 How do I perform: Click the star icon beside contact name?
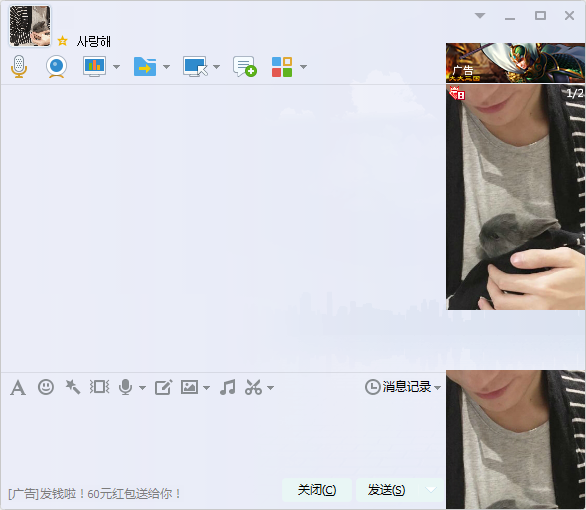click(x=62, y=41)
